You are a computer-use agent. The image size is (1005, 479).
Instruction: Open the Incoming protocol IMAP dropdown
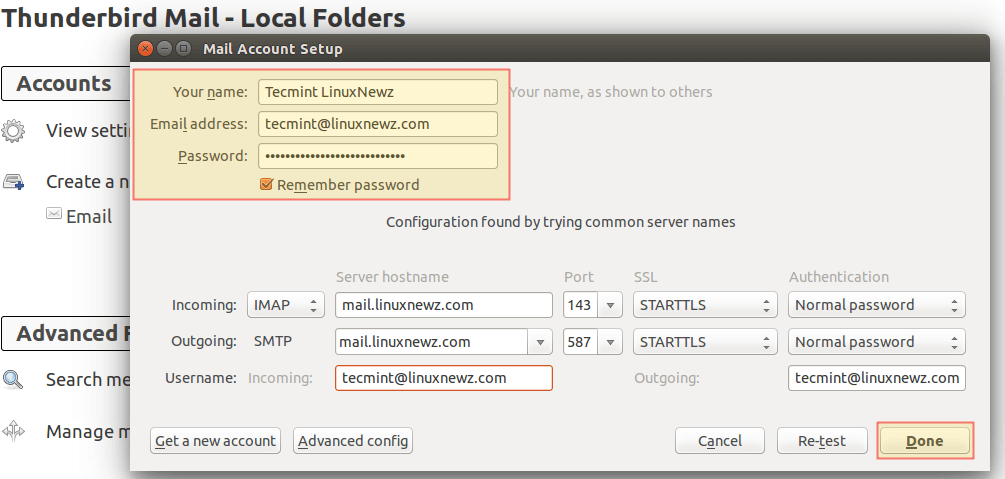[286, 305]
